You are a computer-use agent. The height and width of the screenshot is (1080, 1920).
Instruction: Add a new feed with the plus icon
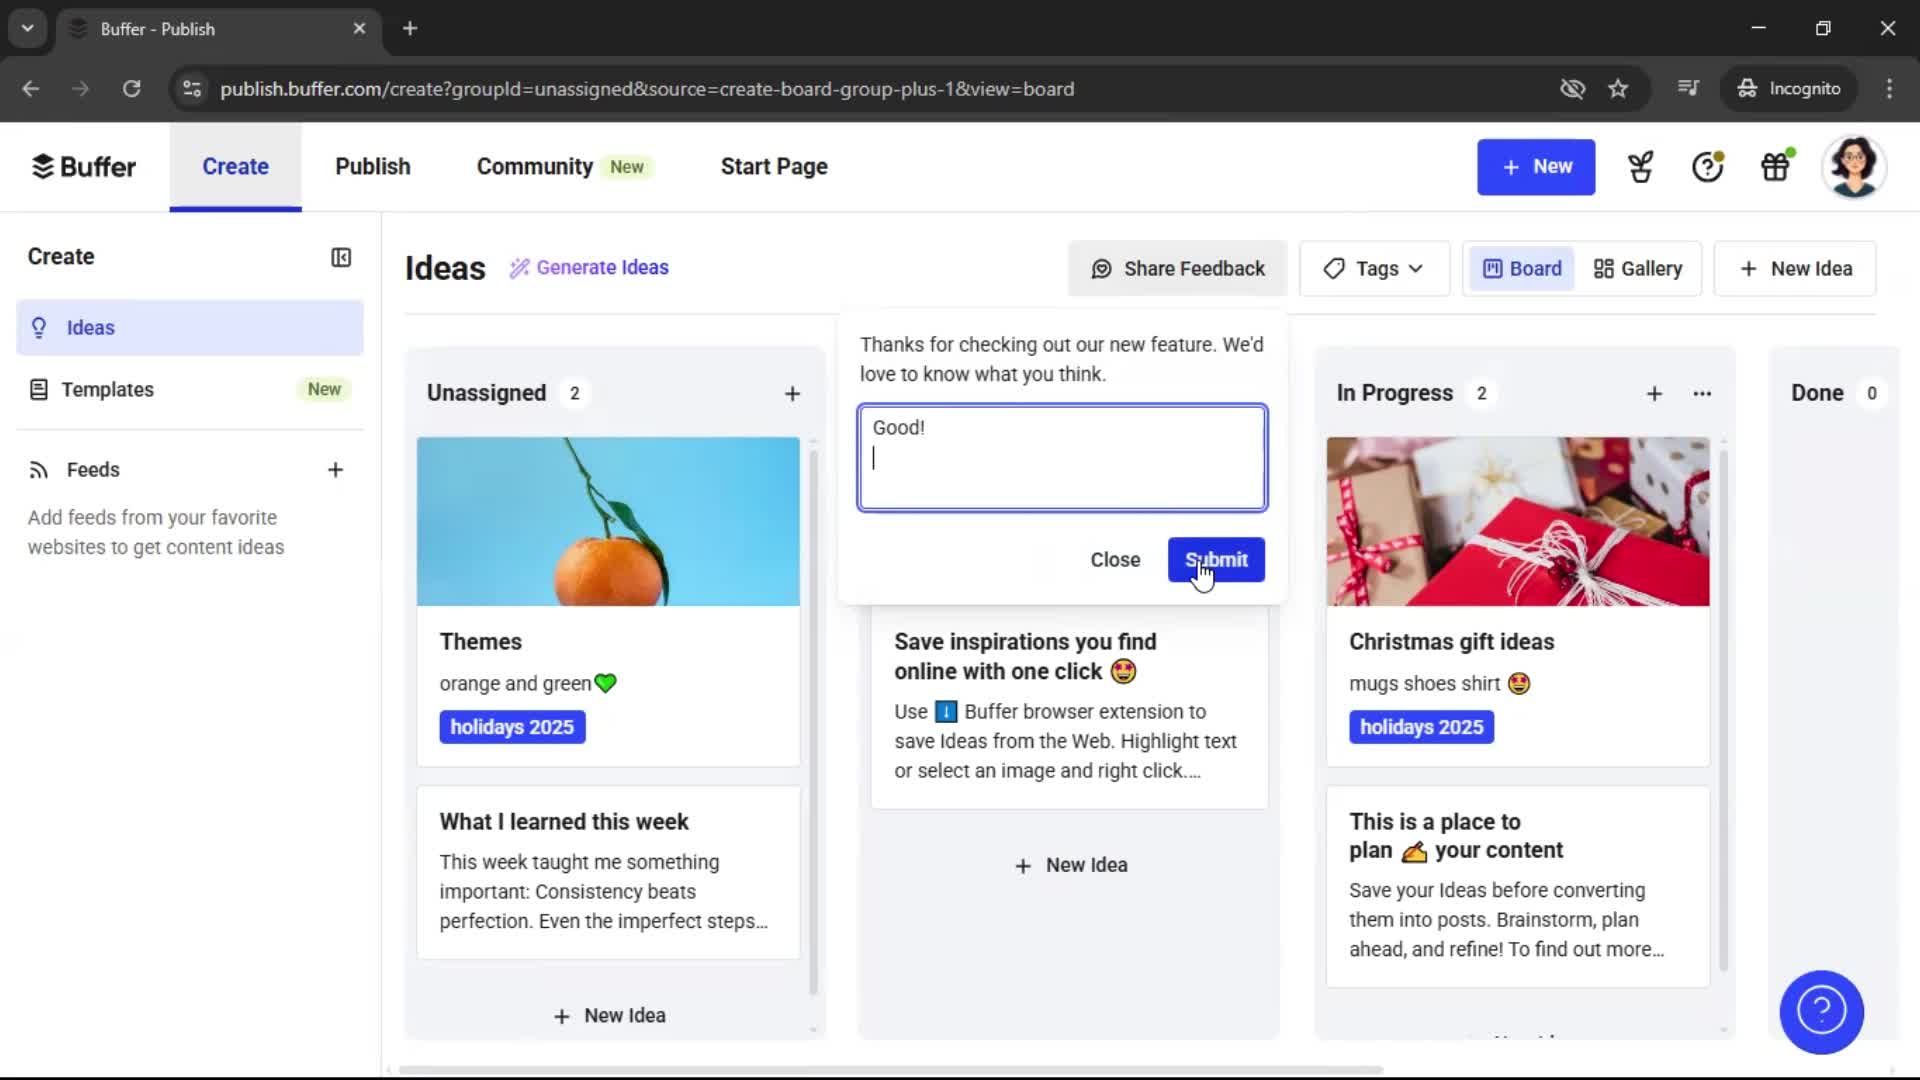(335, 469)
